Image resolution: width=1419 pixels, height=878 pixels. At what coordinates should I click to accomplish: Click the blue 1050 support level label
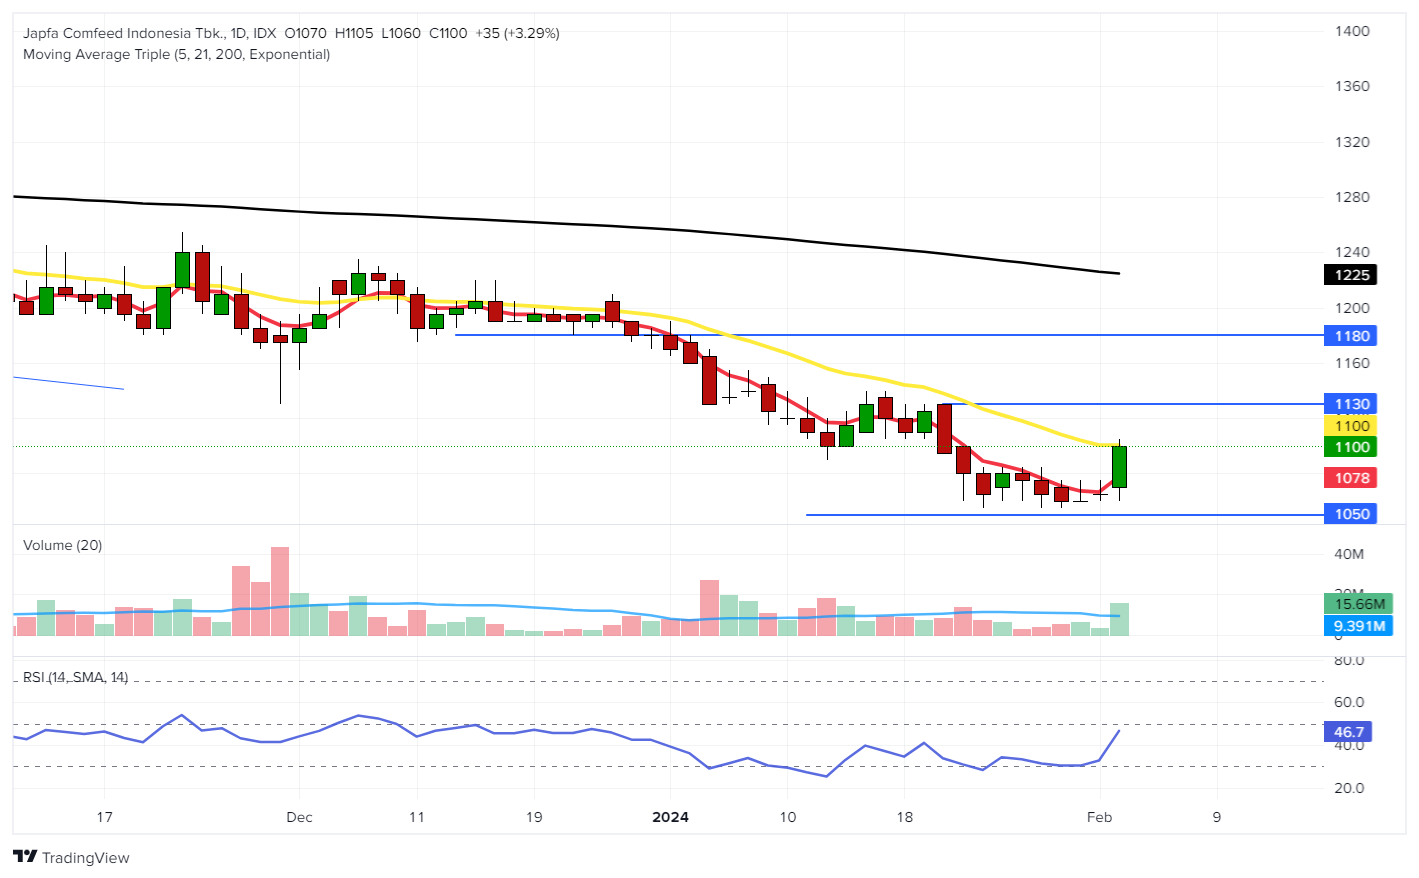(1350, 514)
